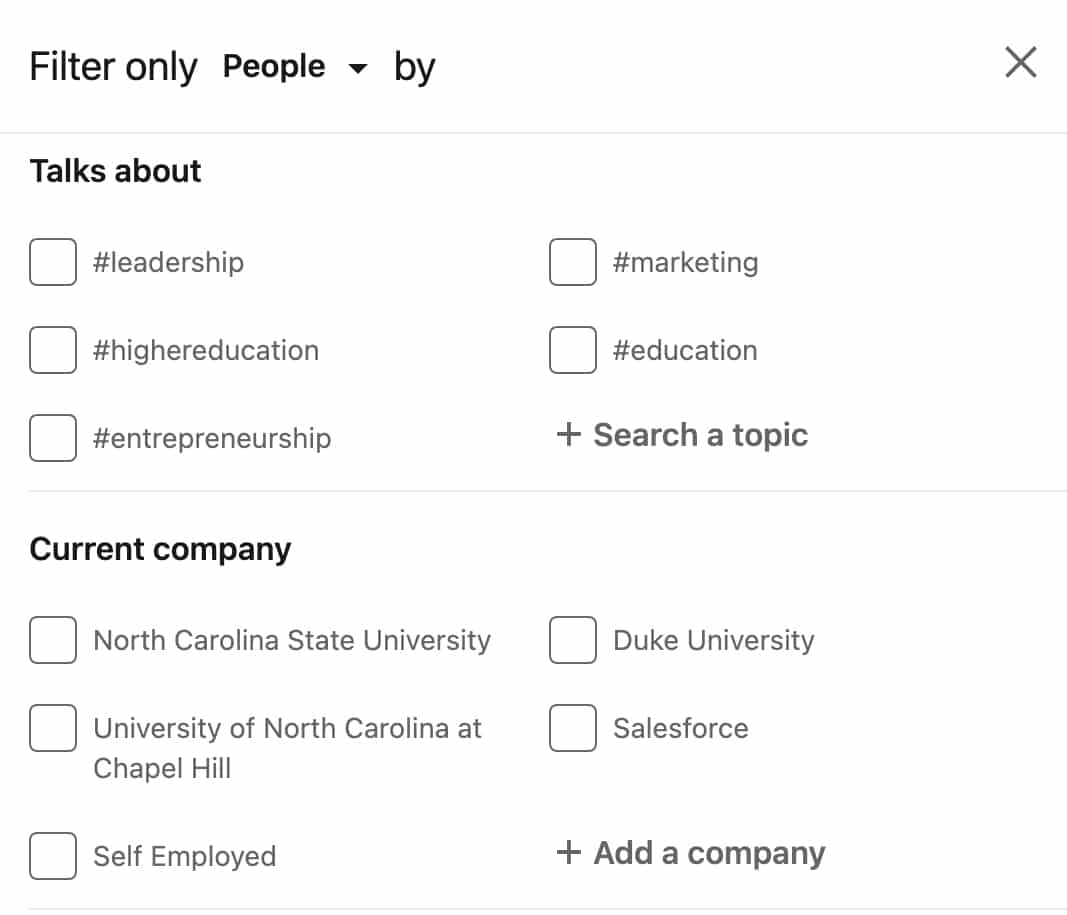The width and height of the screenshot is (1067, 915).
Task: Tick the Self Employed checkbox
Action: [x=53, y=856]
